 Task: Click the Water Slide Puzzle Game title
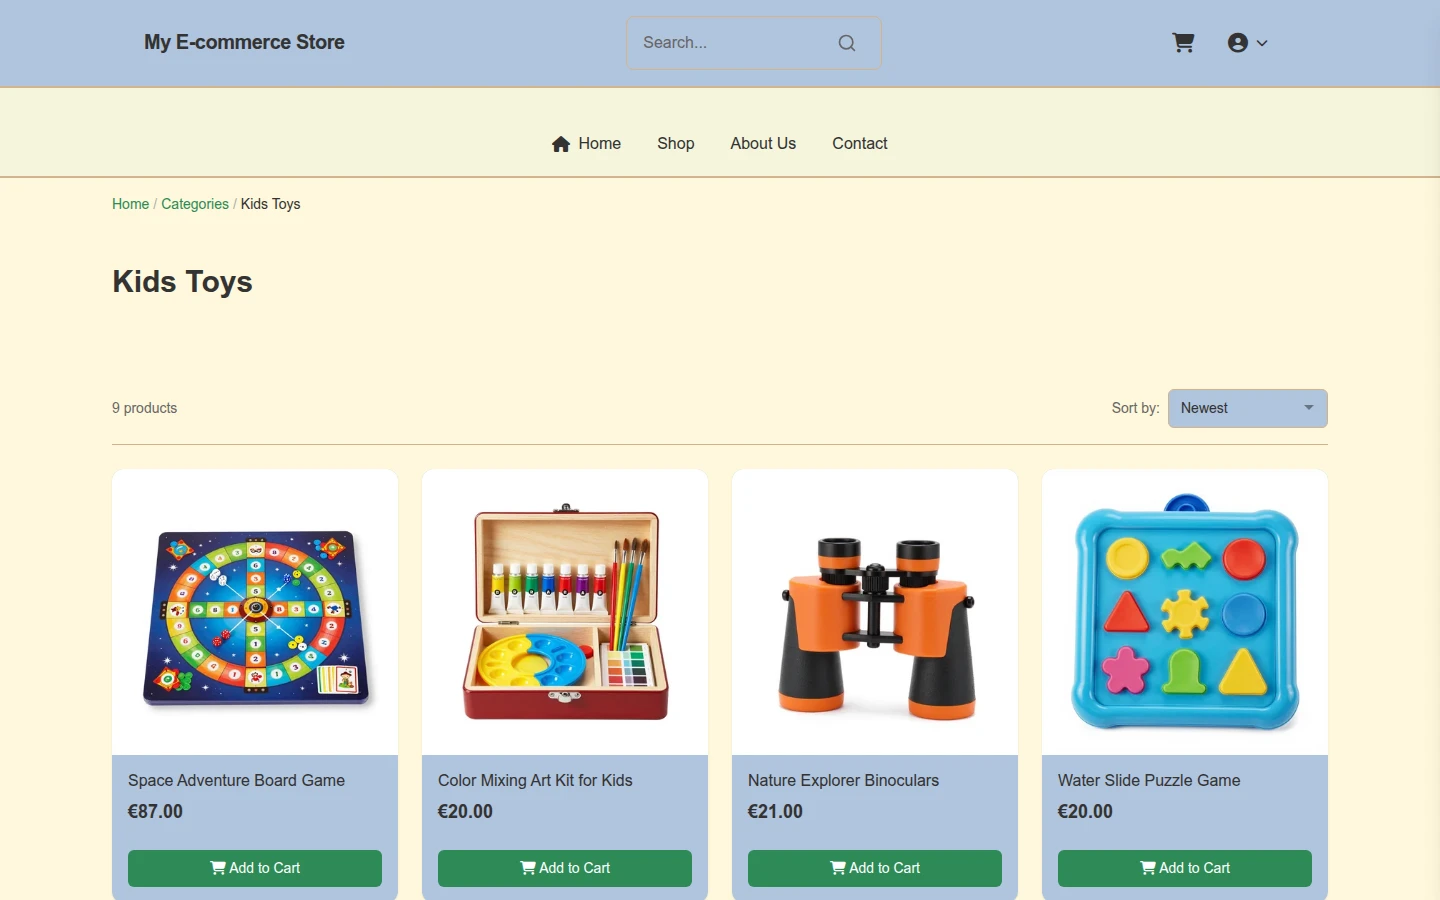pos(1149,781)
